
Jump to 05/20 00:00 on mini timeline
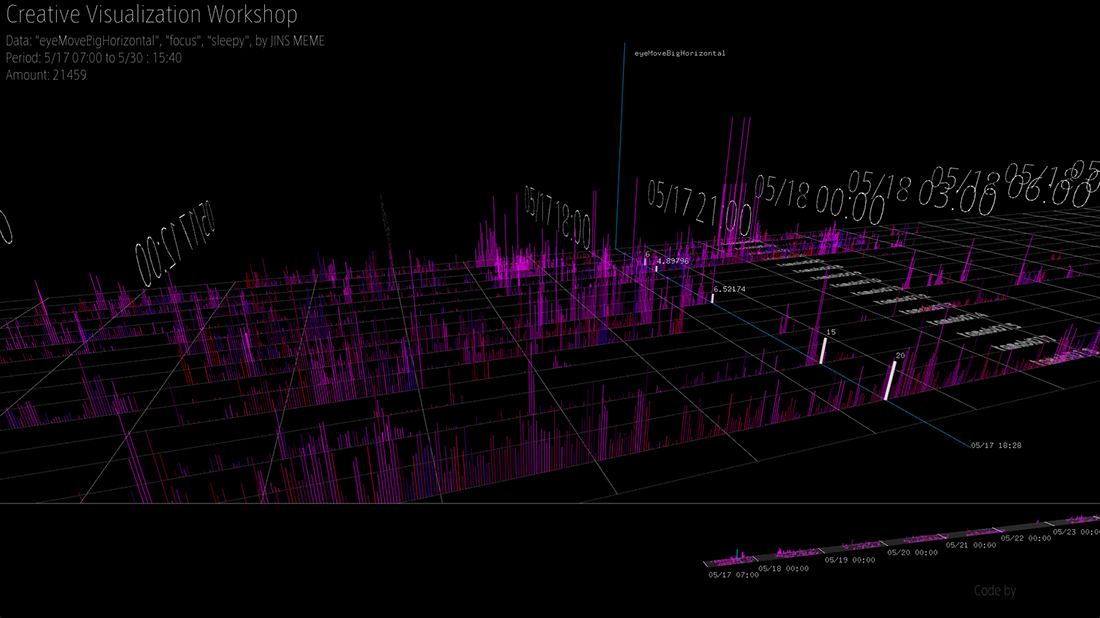[x=912, y=552]
